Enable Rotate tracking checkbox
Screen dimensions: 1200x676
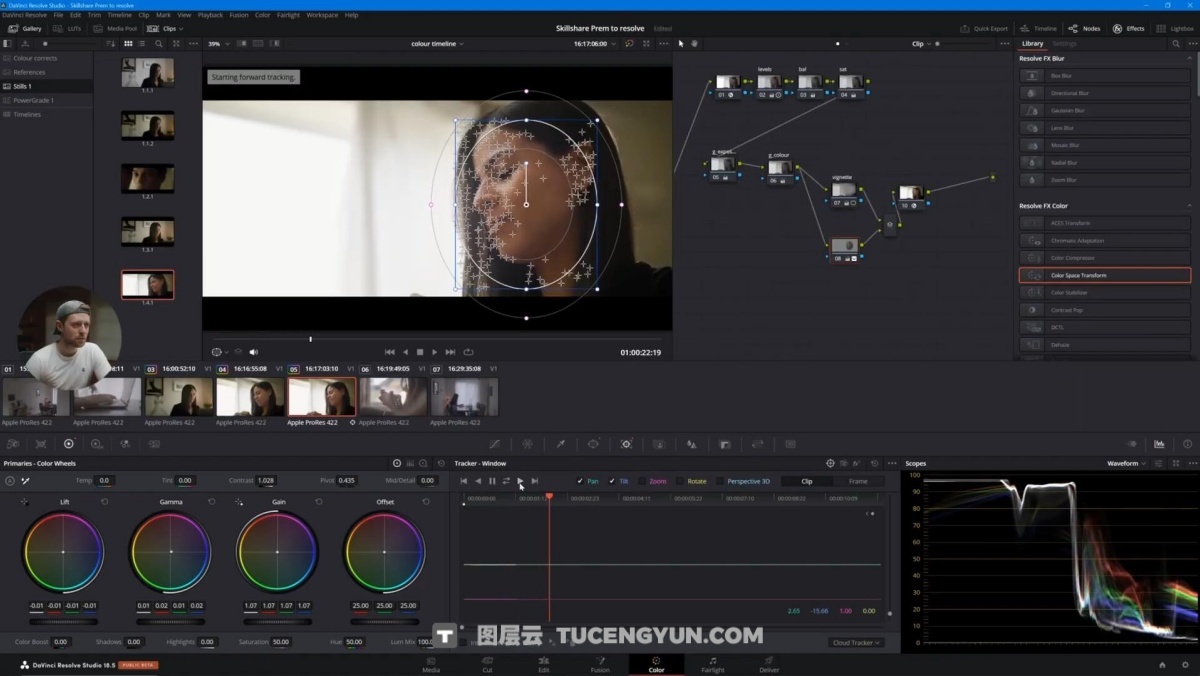680,481
